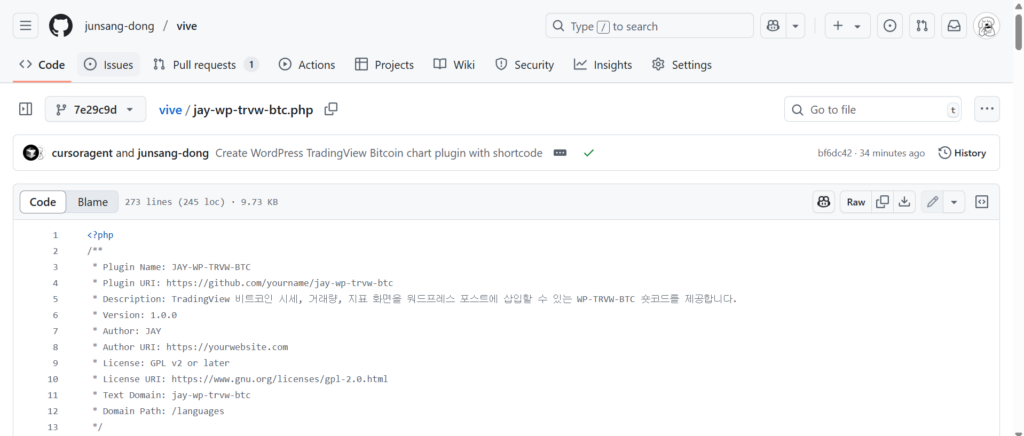The height and width of the screenshot is (436, 1024).
Task: Open junsang-dong link in commit row
Action: point(173,153)
